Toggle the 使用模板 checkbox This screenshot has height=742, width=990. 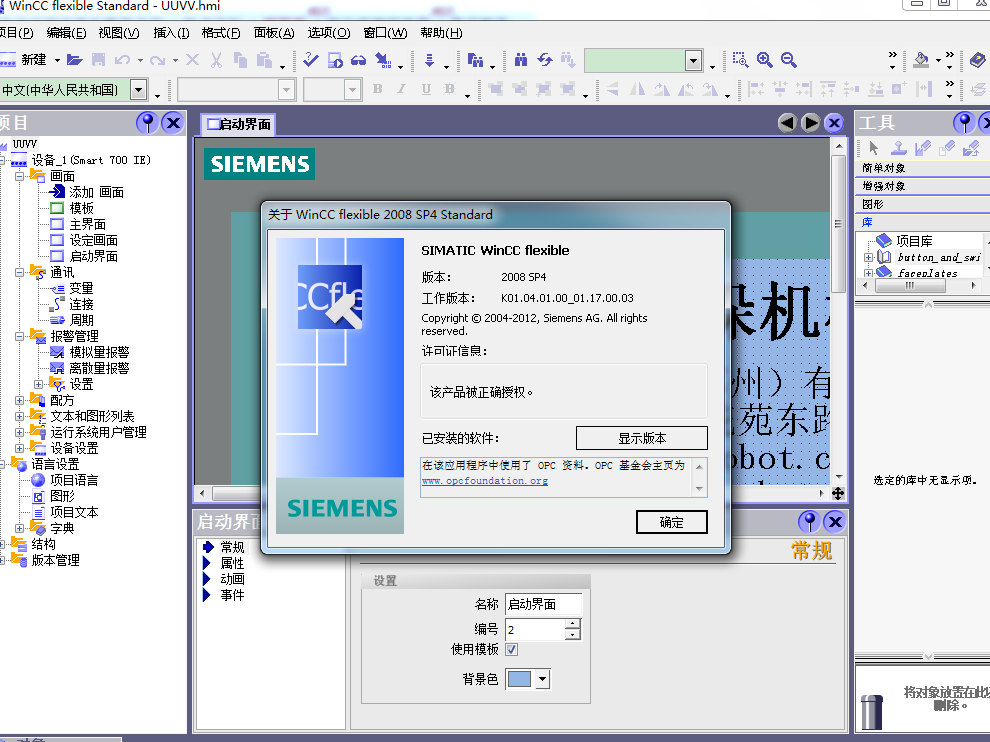click(x=511, y=649)
